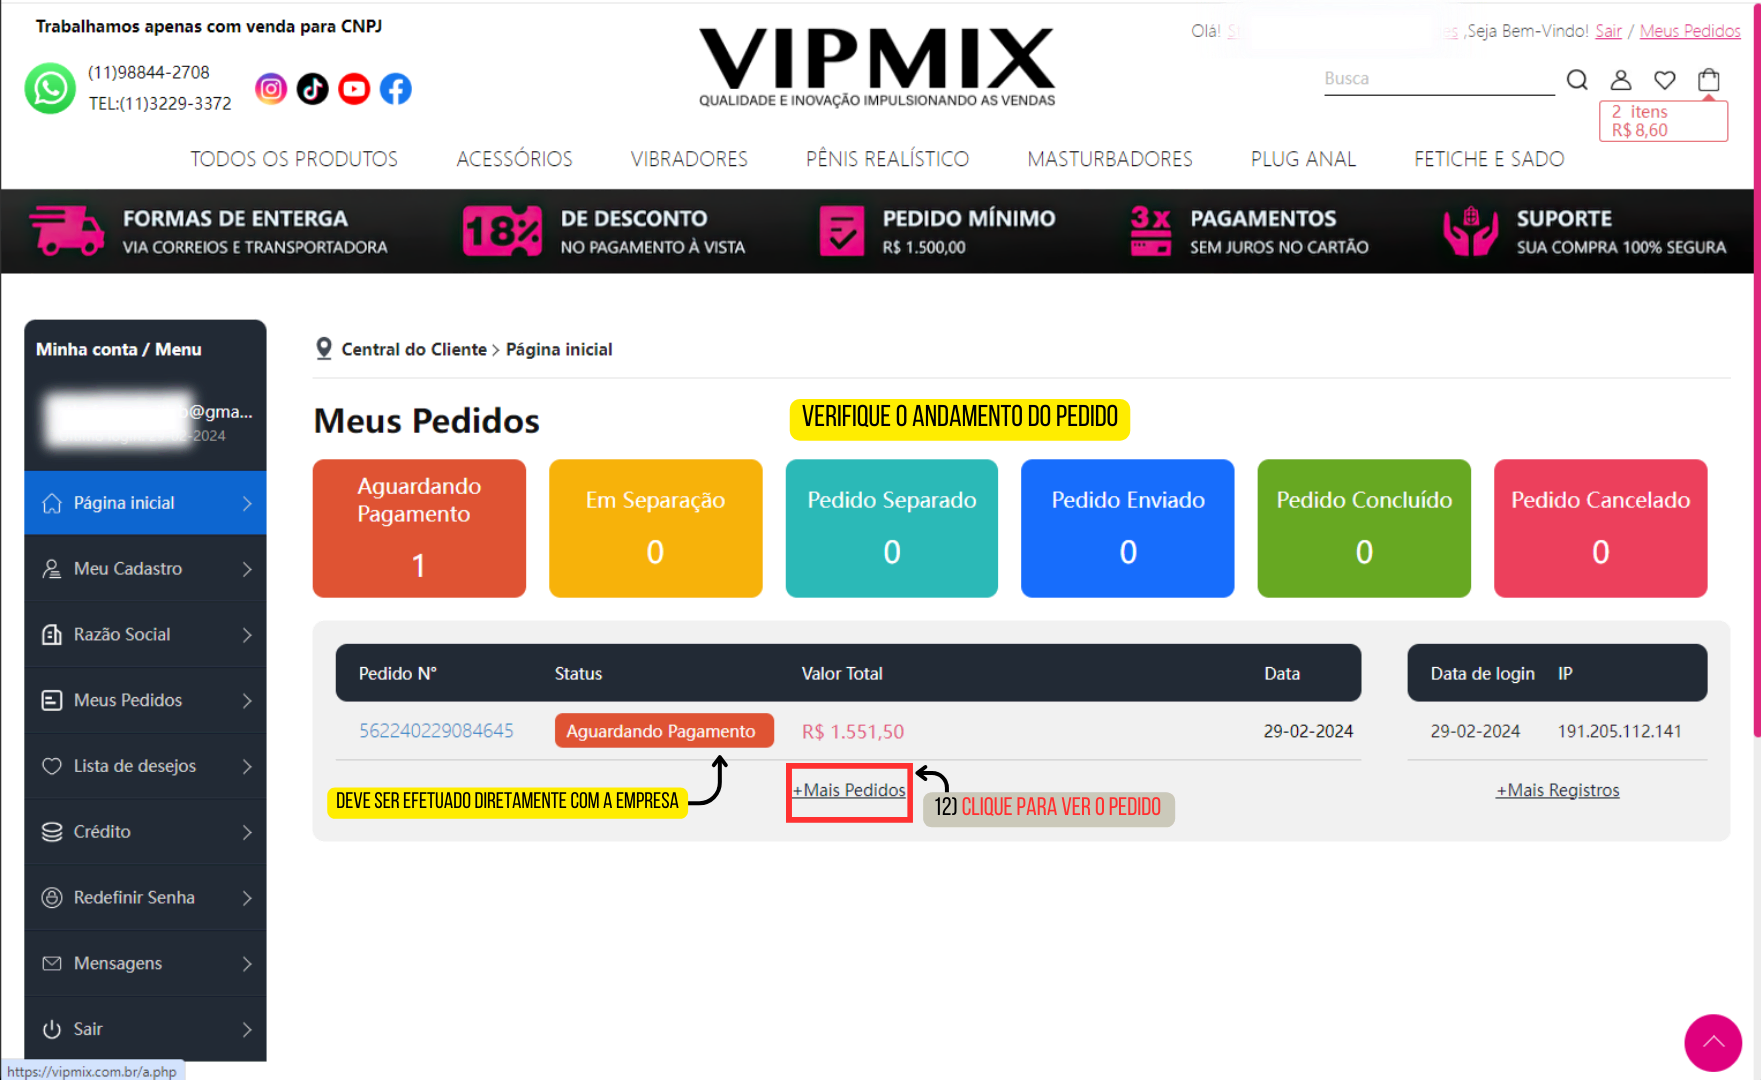Open the wishlist heart icon in header
This screenshot has height=1080, width=1761.
click(x=1665, y=79)
